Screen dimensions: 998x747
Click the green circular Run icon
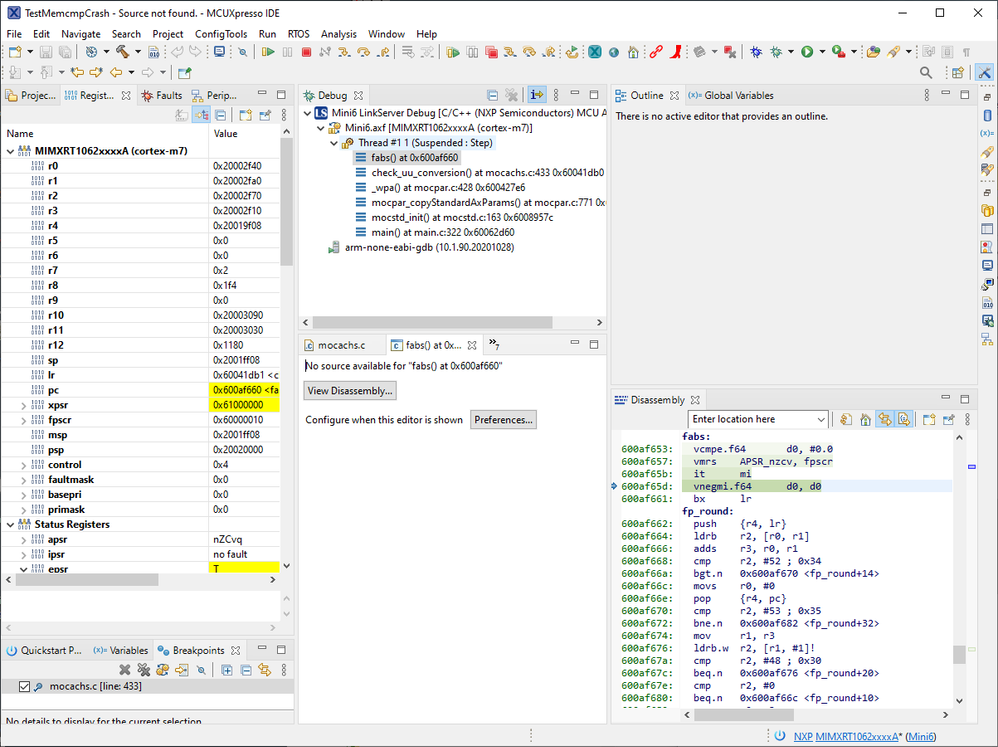[807, 52]
